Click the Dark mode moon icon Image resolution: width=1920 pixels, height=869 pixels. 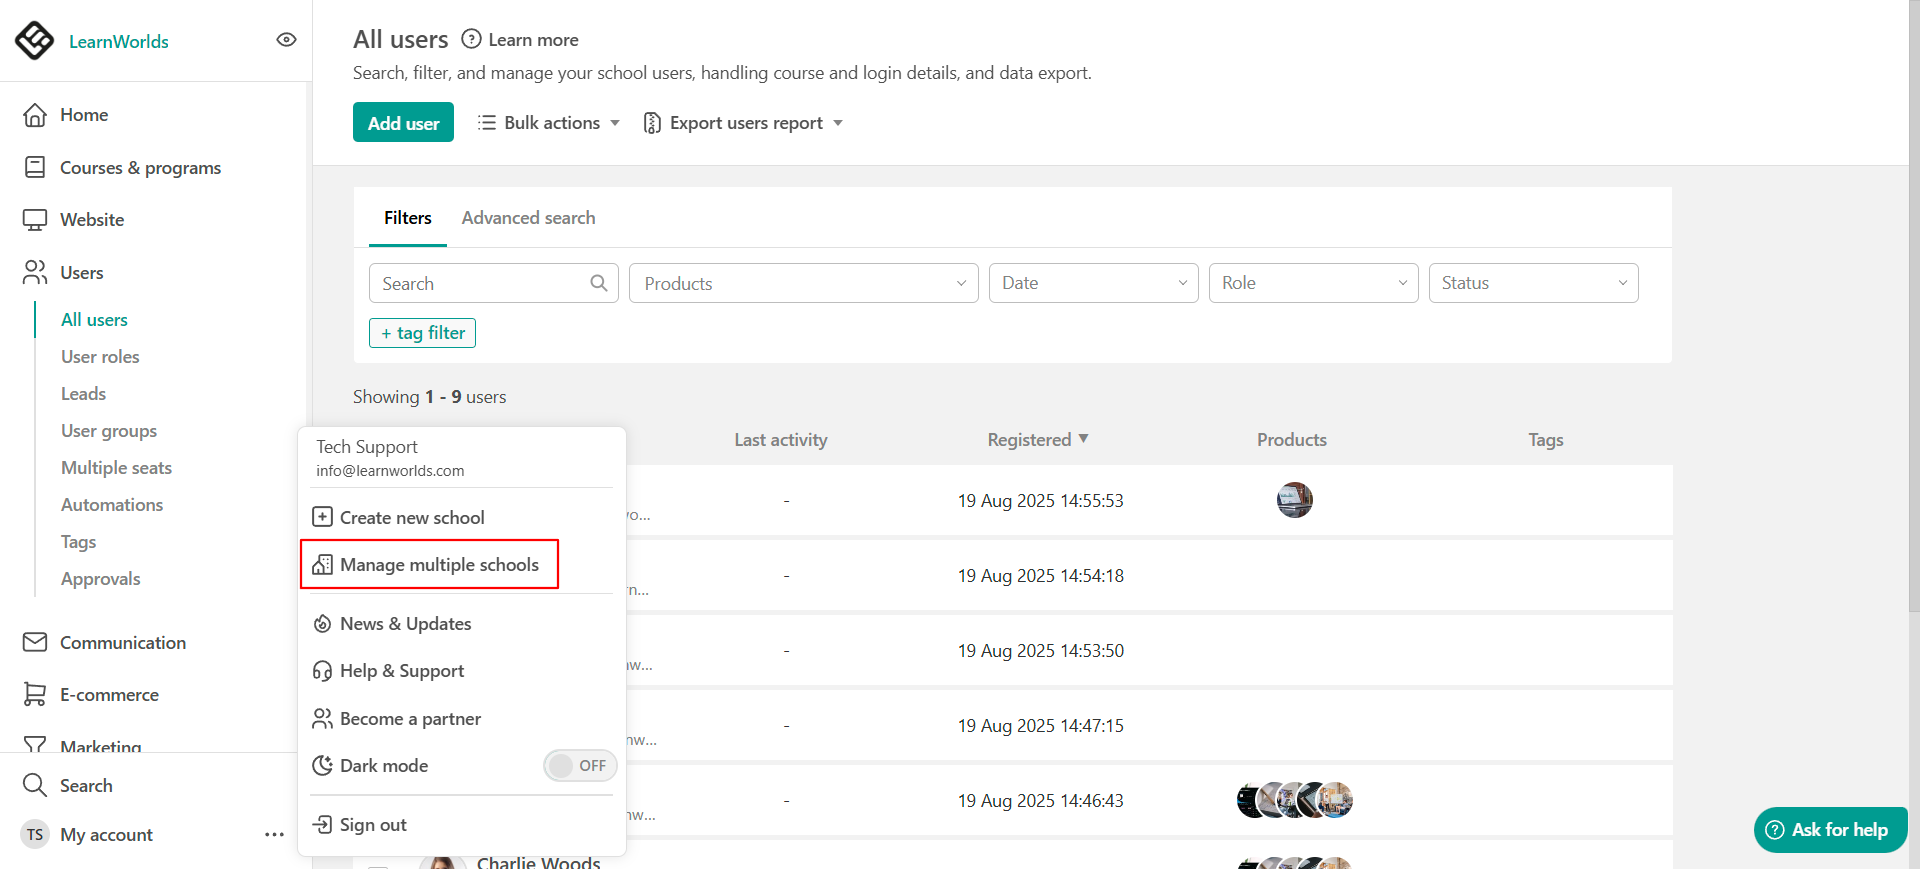tap(322, 765)
